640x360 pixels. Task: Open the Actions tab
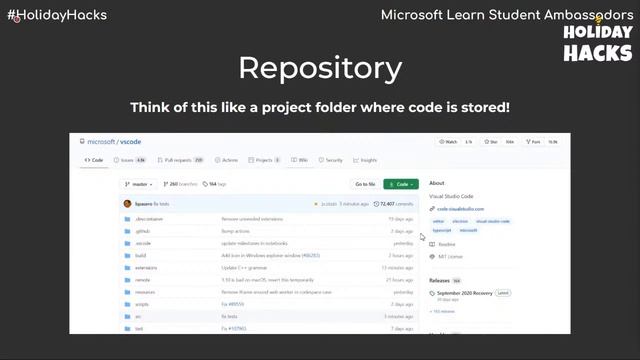[227, 160]
